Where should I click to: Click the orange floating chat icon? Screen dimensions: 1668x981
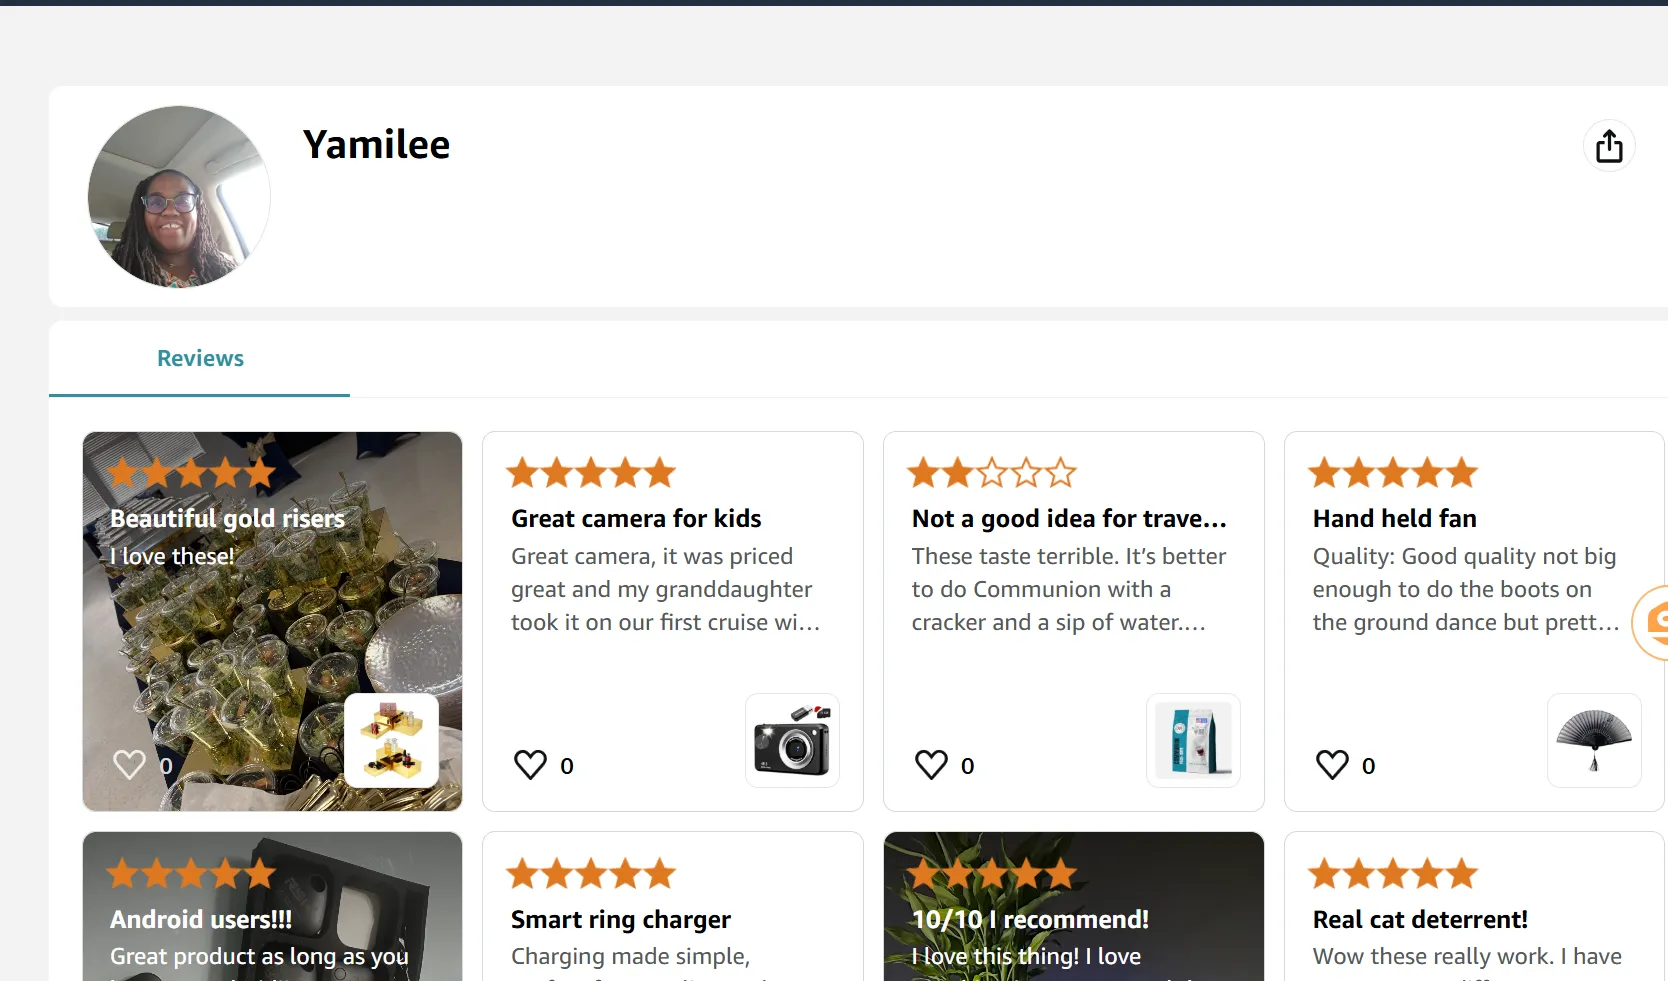click(1652, 622)
